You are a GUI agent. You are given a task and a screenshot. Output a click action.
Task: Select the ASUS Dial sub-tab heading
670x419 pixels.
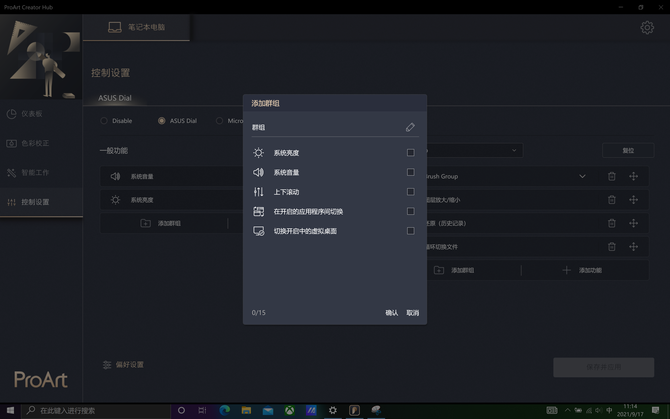115,98
